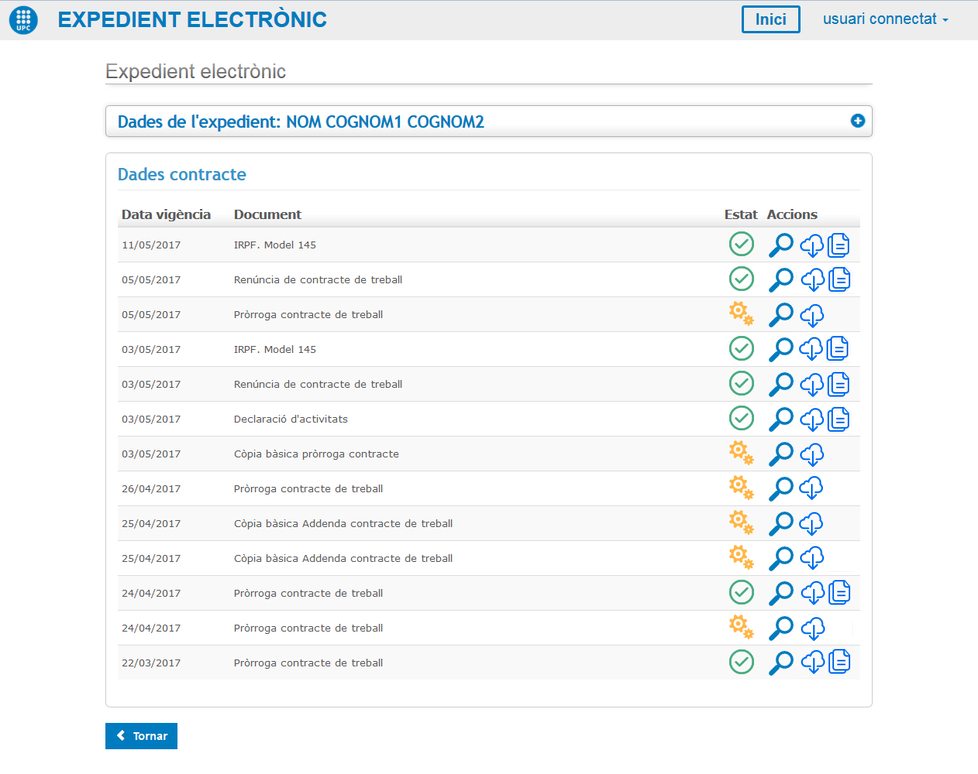The image size is (978, 774).
Task: Click the magnifier for Còpia bàsica pròrroga contracte
Action: pos(781,454)
